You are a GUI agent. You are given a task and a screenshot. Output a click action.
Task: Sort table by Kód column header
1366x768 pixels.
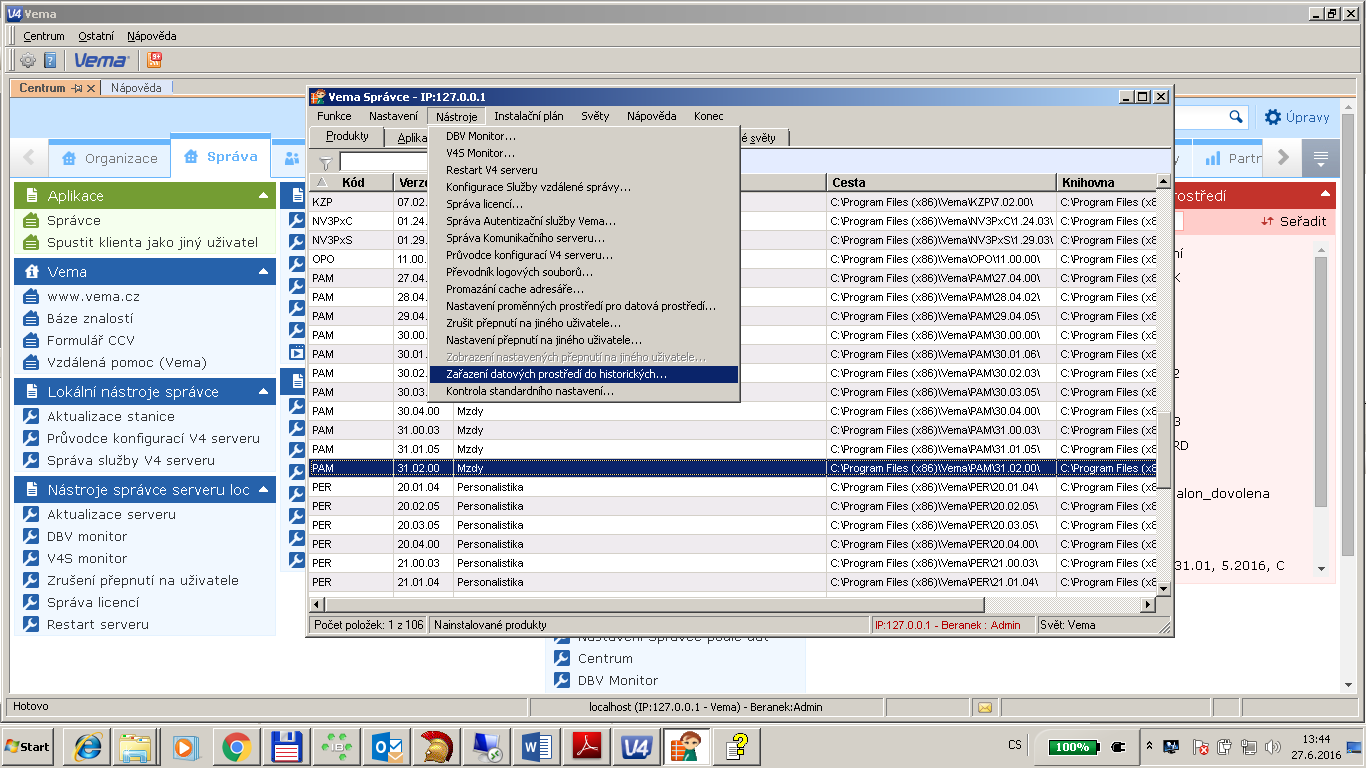(x=353, y=182)
